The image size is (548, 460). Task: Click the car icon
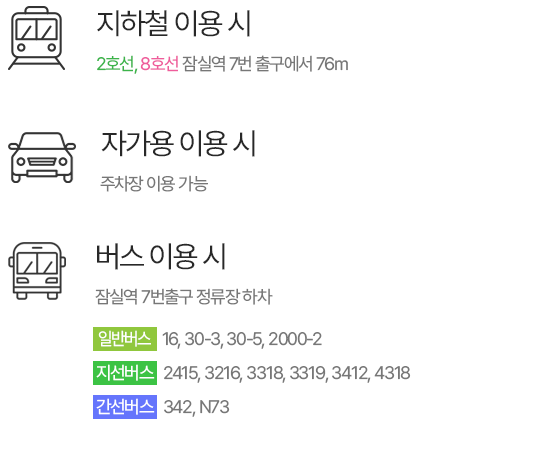tap(42, 157)
